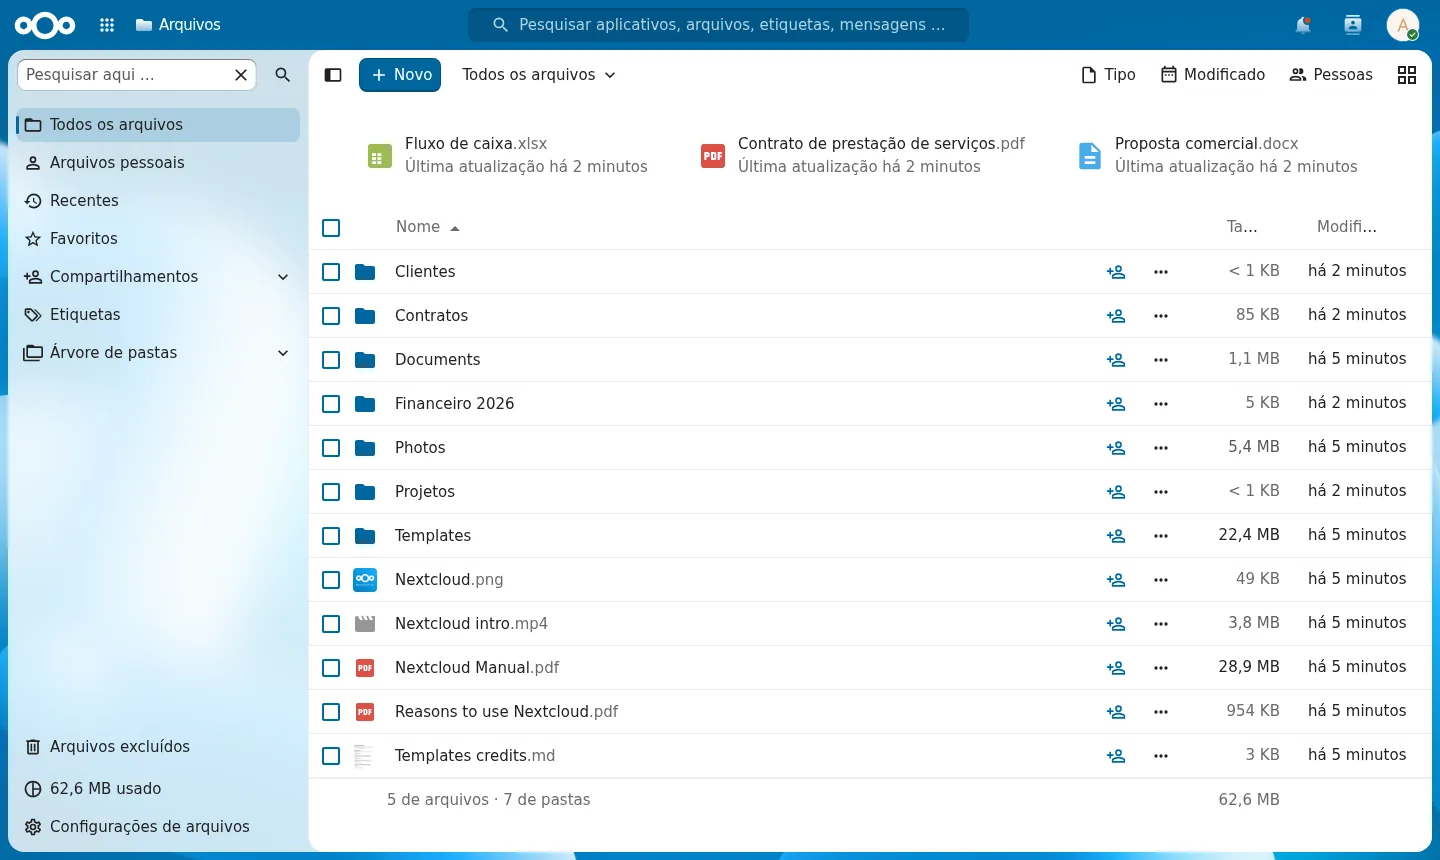
Task: Expand the Compartilhamentos section chevron
Action: click(x=283, y=277)
